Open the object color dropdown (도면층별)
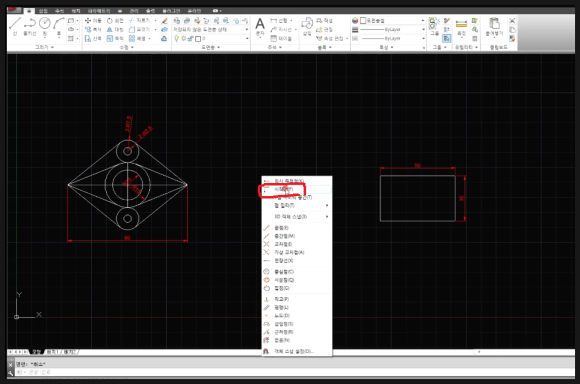580x384 pixels. (392, 21)
